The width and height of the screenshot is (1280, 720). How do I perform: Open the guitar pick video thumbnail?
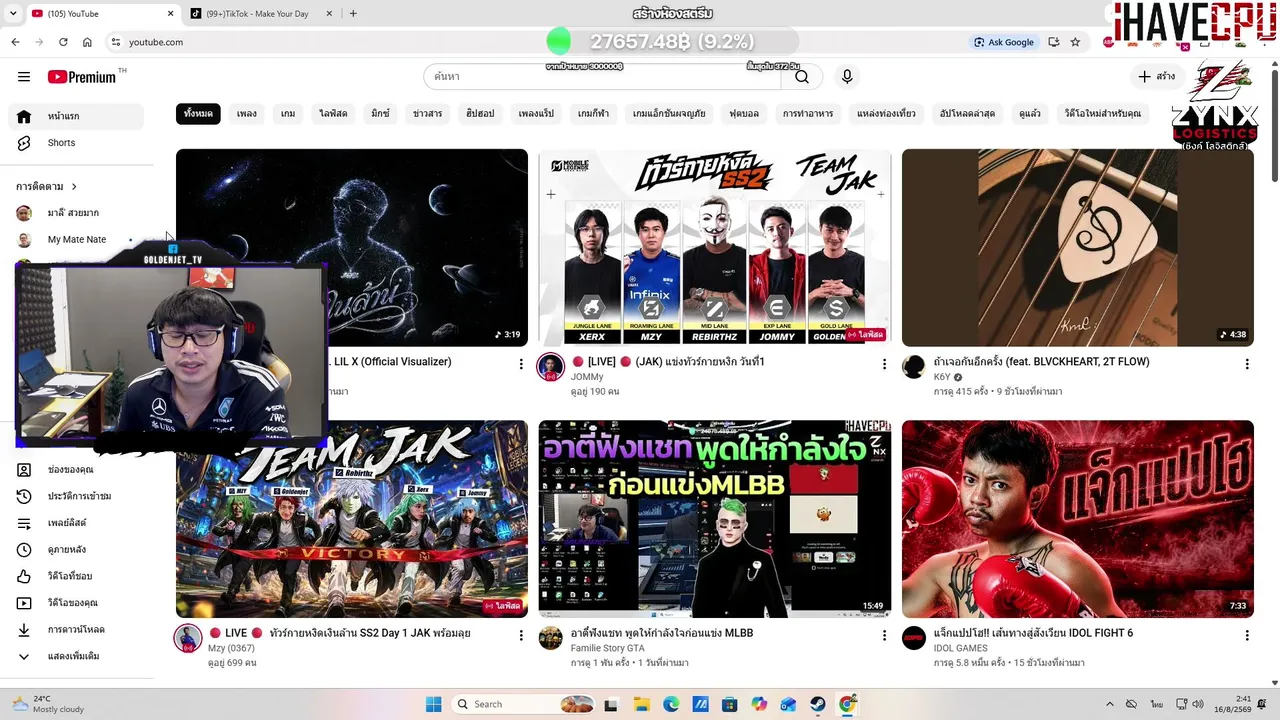(x=1078, y=247)
